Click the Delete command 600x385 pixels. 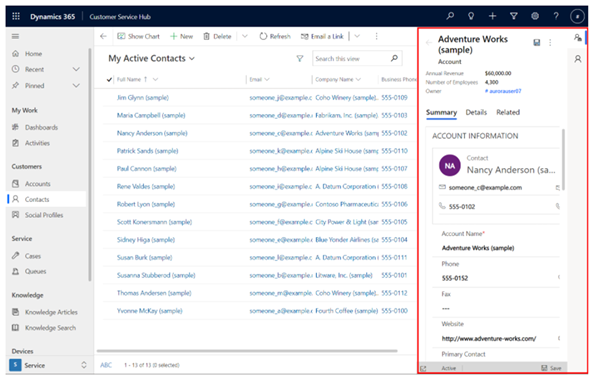click(217, 36)
